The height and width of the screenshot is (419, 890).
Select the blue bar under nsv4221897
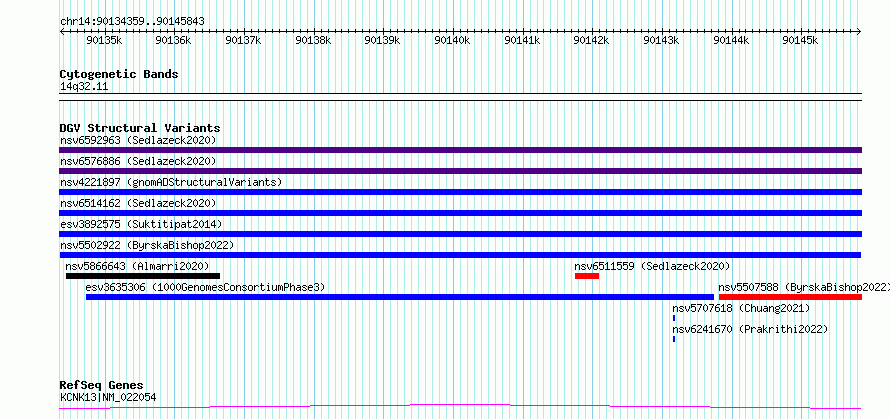(x=460, y=192)
